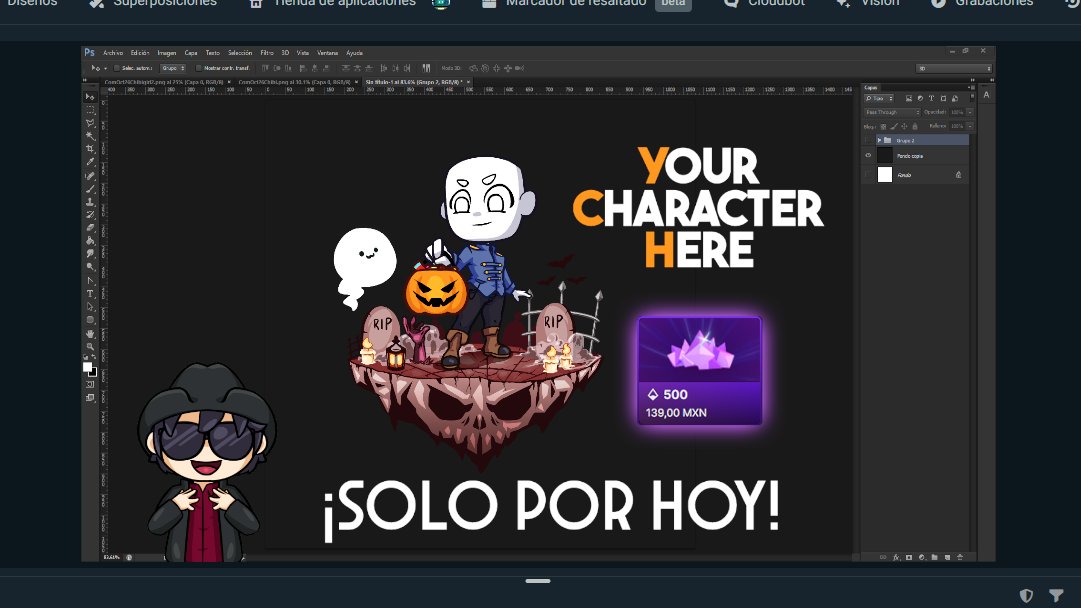
Task: Select the Brush tool
Action: [90, 188]
